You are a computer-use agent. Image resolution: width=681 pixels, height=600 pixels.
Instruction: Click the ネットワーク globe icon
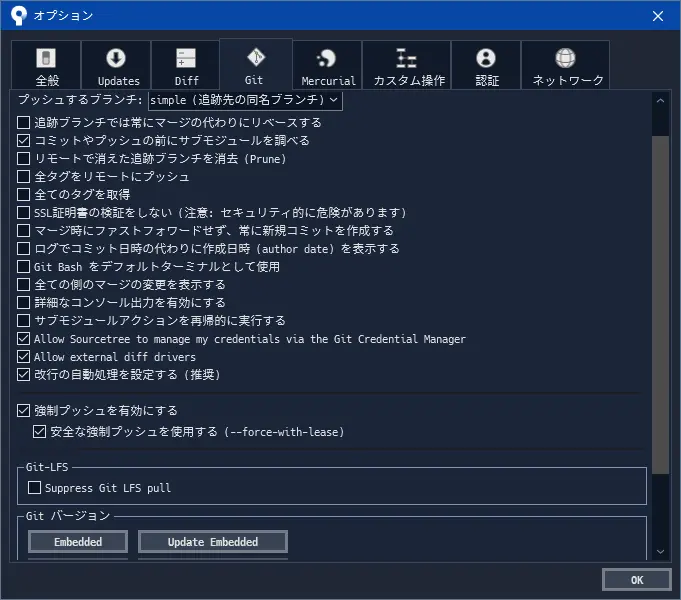[x=565, y=58]
